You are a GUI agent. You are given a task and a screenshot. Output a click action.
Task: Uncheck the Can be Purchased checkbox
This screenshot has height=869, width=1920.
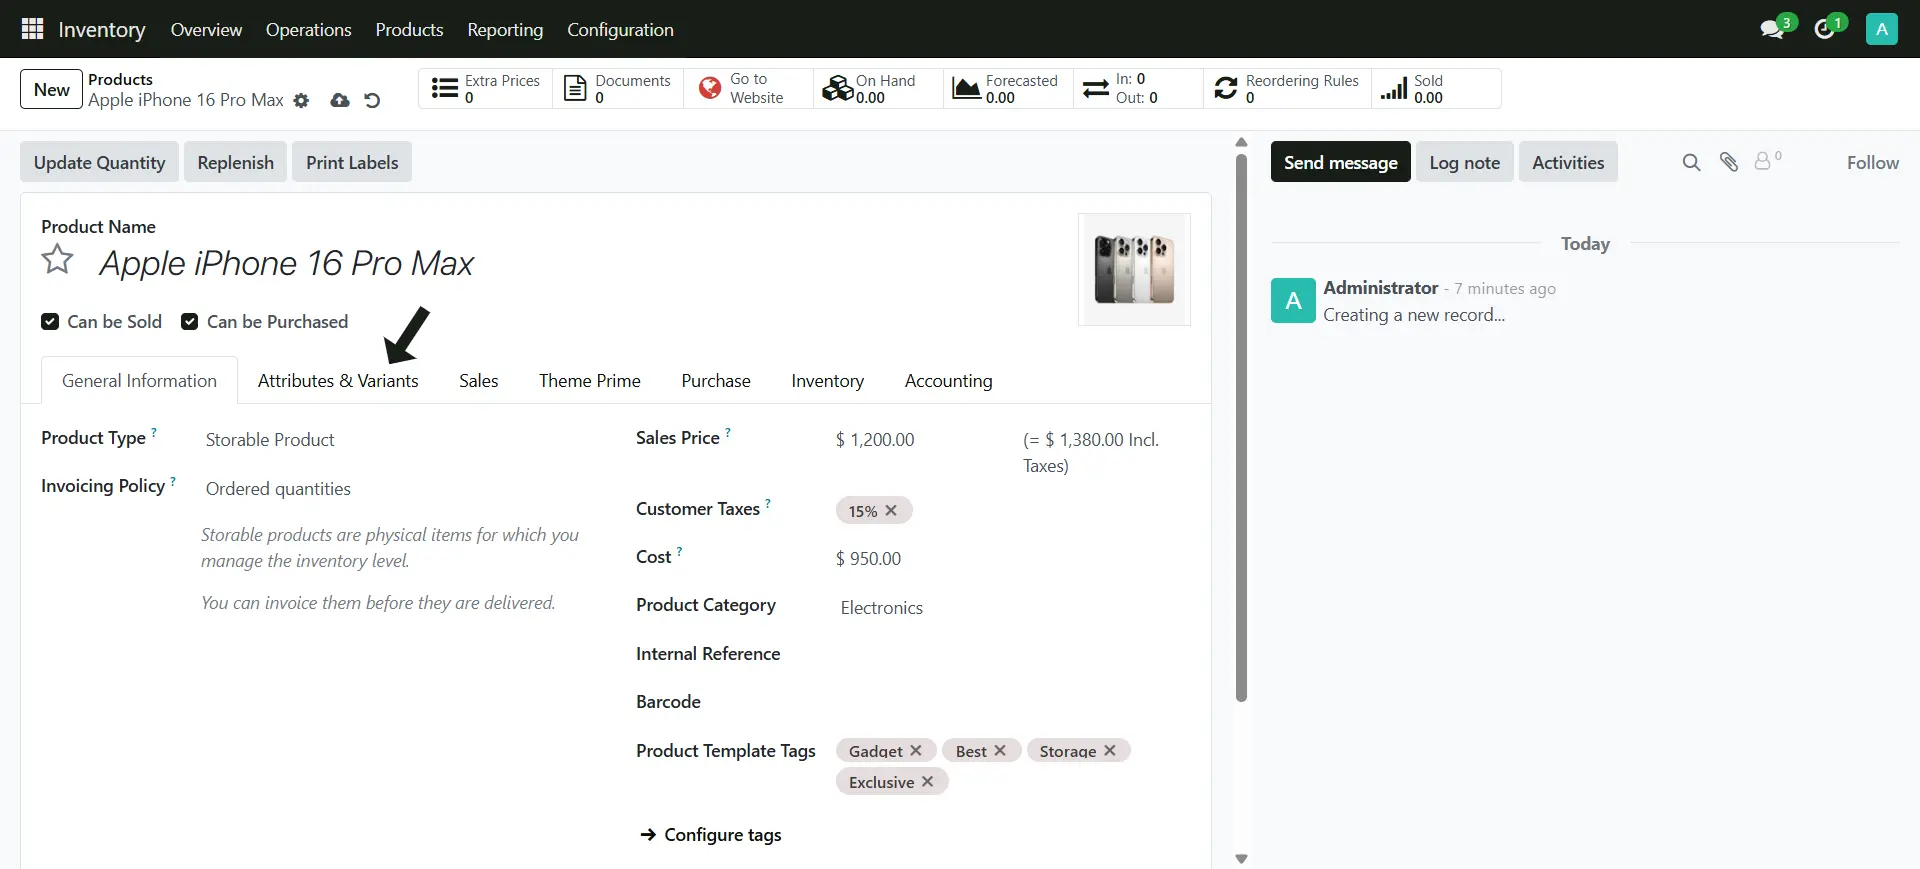[x=189, y=322]
